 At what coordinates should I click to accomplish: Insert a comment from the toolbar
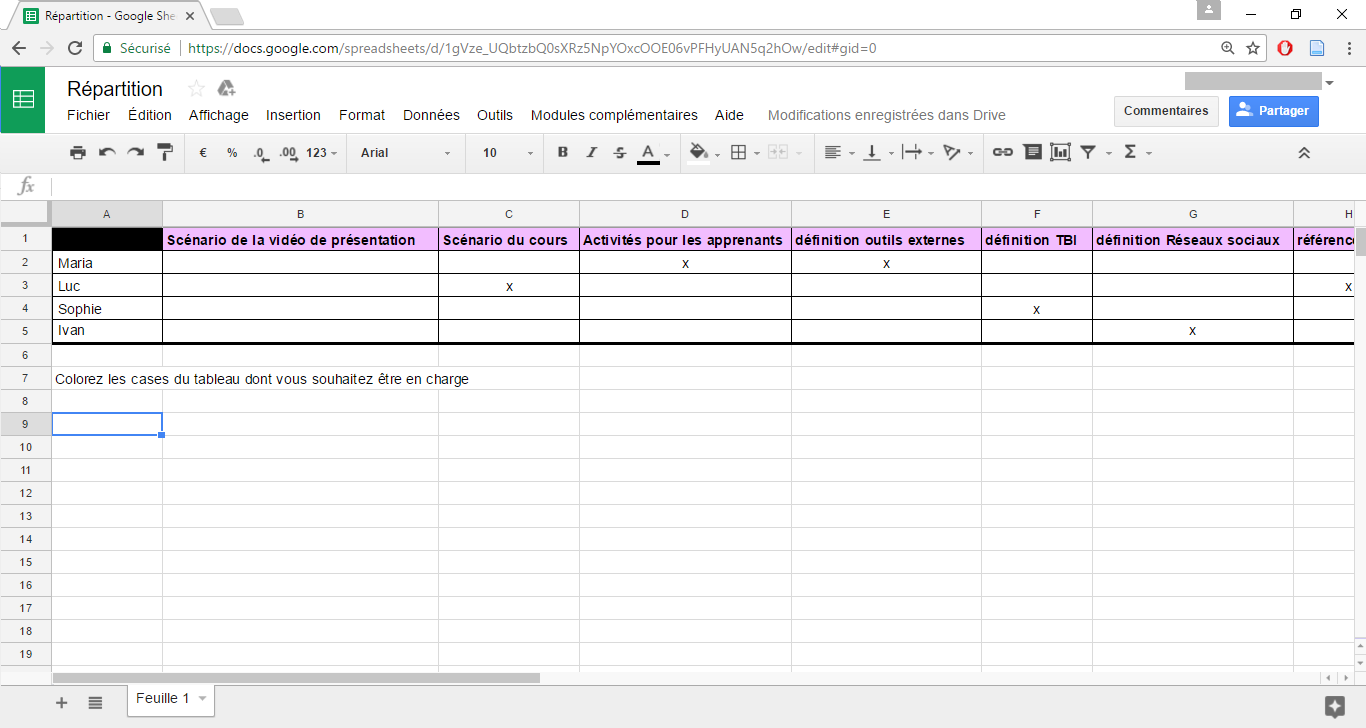1032,153
